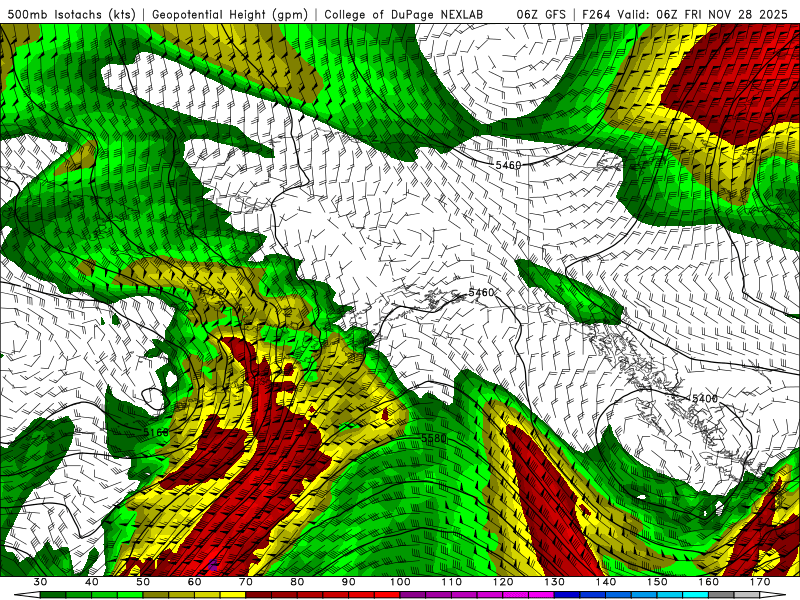
Task: Select the dark green 30–35 kt legend swatch
Action: coord(53,595)
